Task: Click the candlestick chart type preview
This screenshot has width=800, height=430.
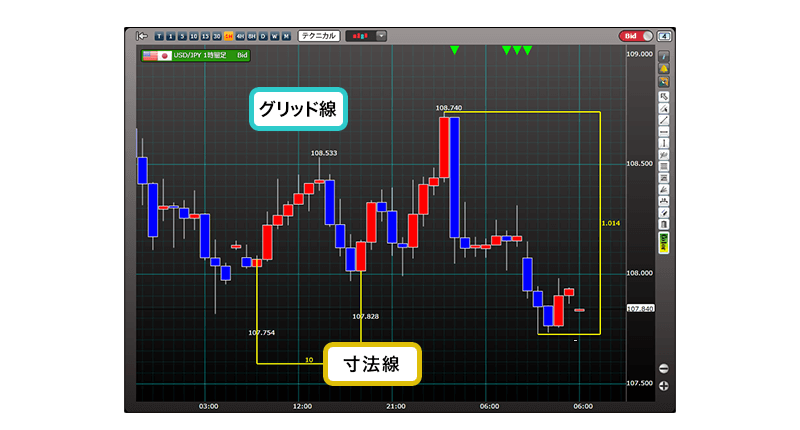Action: pos(360,36)
